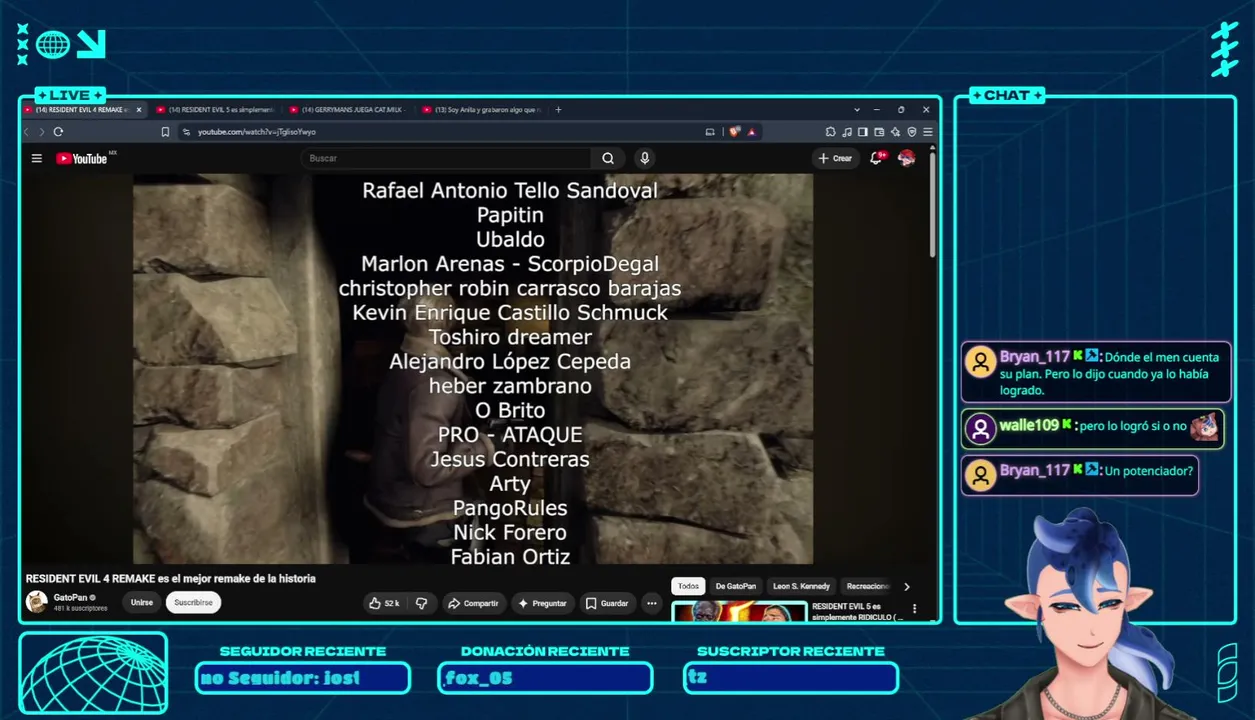The image size is (1255, 720).
Task: Subscribe to GatoPan with Suscribirse
Action: pos(193,603)
